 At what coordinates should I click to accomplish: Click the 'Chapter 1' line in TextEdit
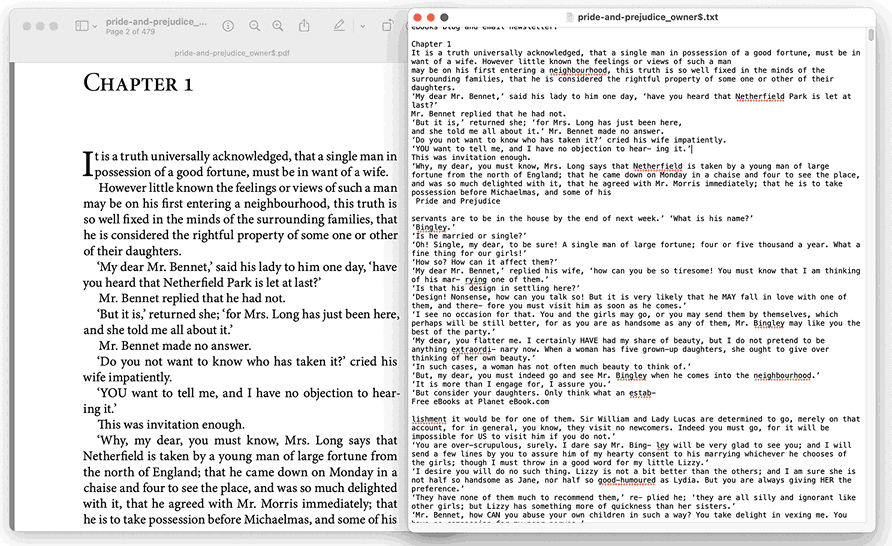(431, 44)
